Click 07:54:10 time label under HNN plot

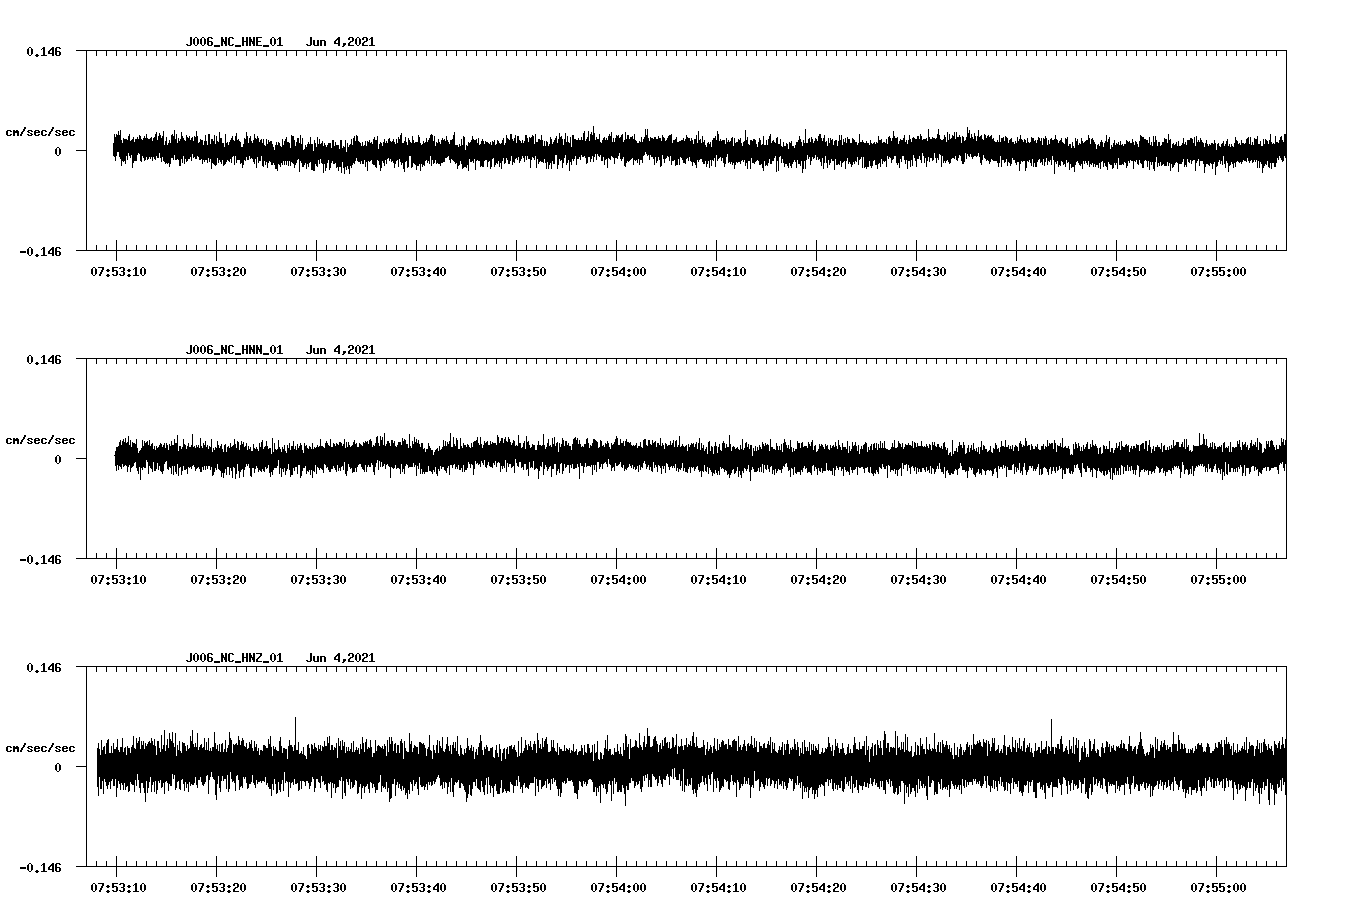click(x=718, y=579)
